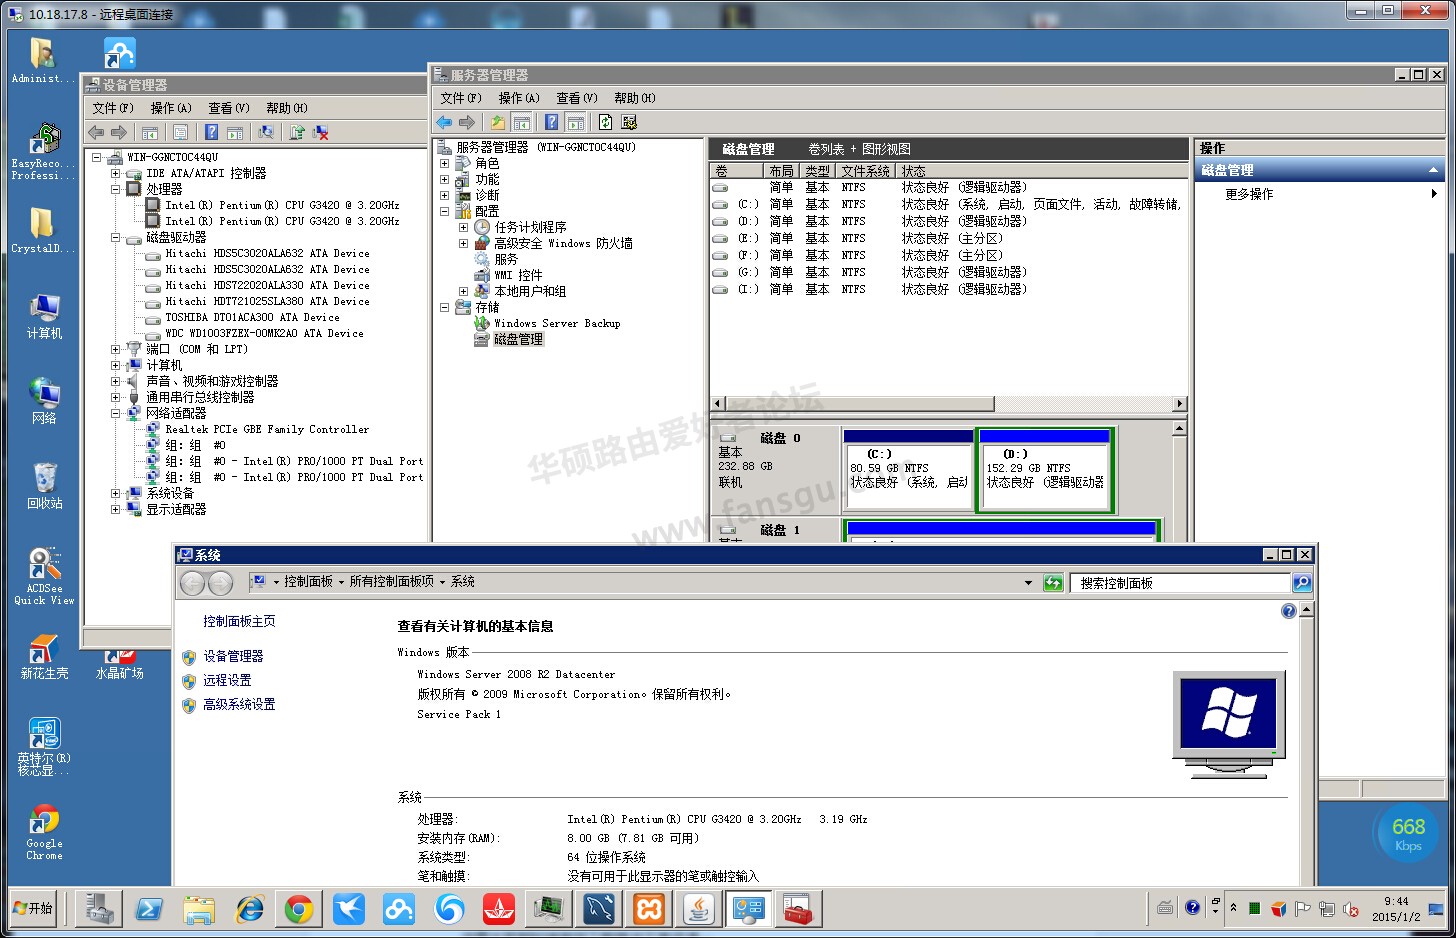Expand 端口 (COM 和 LPT) node
Image resolution: width=1456 pixels, height=938 pixels.
pos(116,350)
